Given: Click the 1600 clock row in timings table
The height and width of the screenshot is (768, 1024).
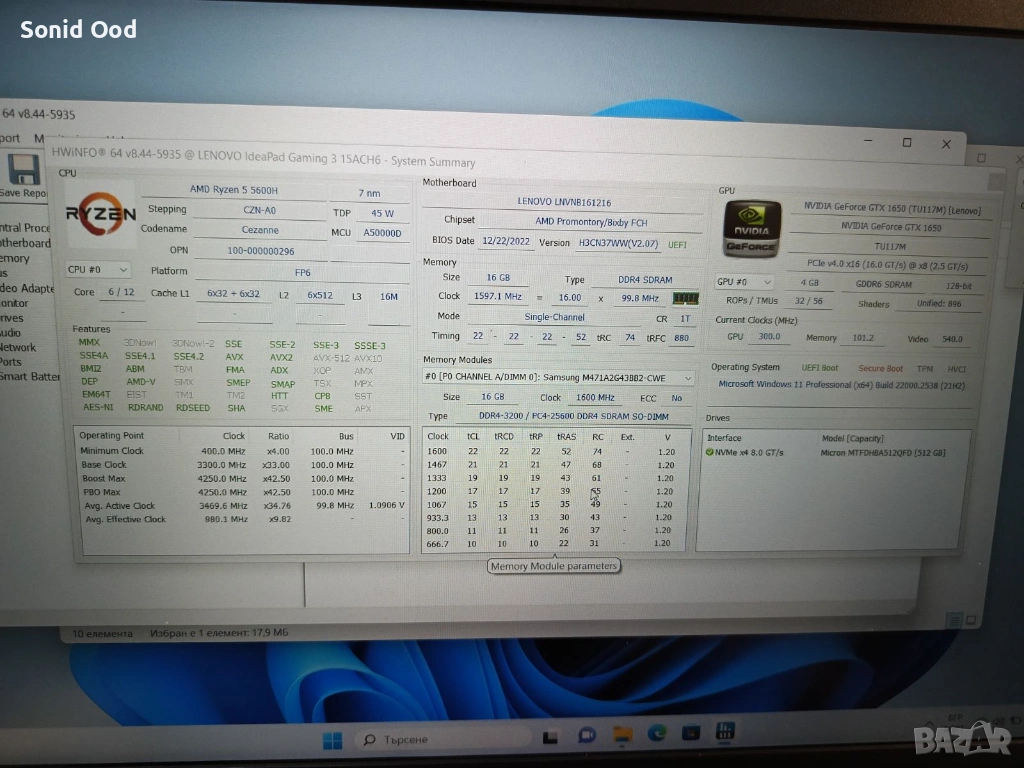Looking at the screenshot, I should click(x=438, y=452).
